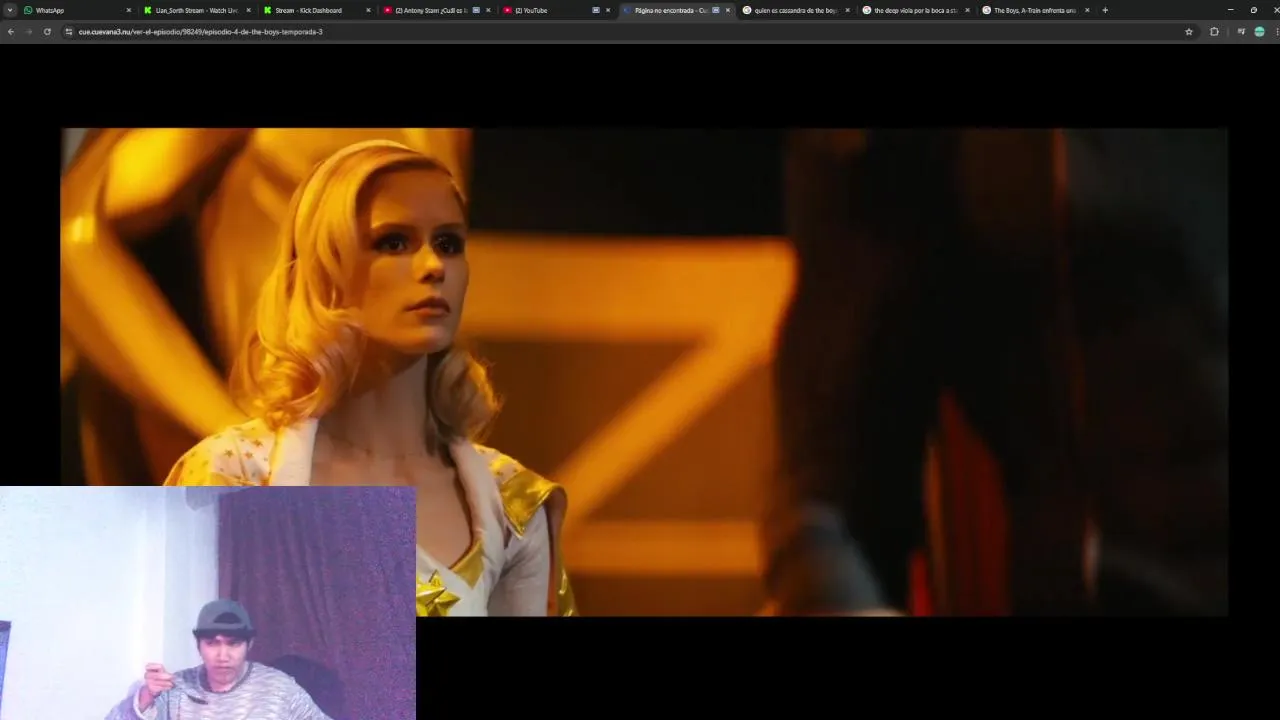Open 'The Boys, A-Train enfrenta' tab
This screenshot has height=720, width=1280.
[1035, 10]
